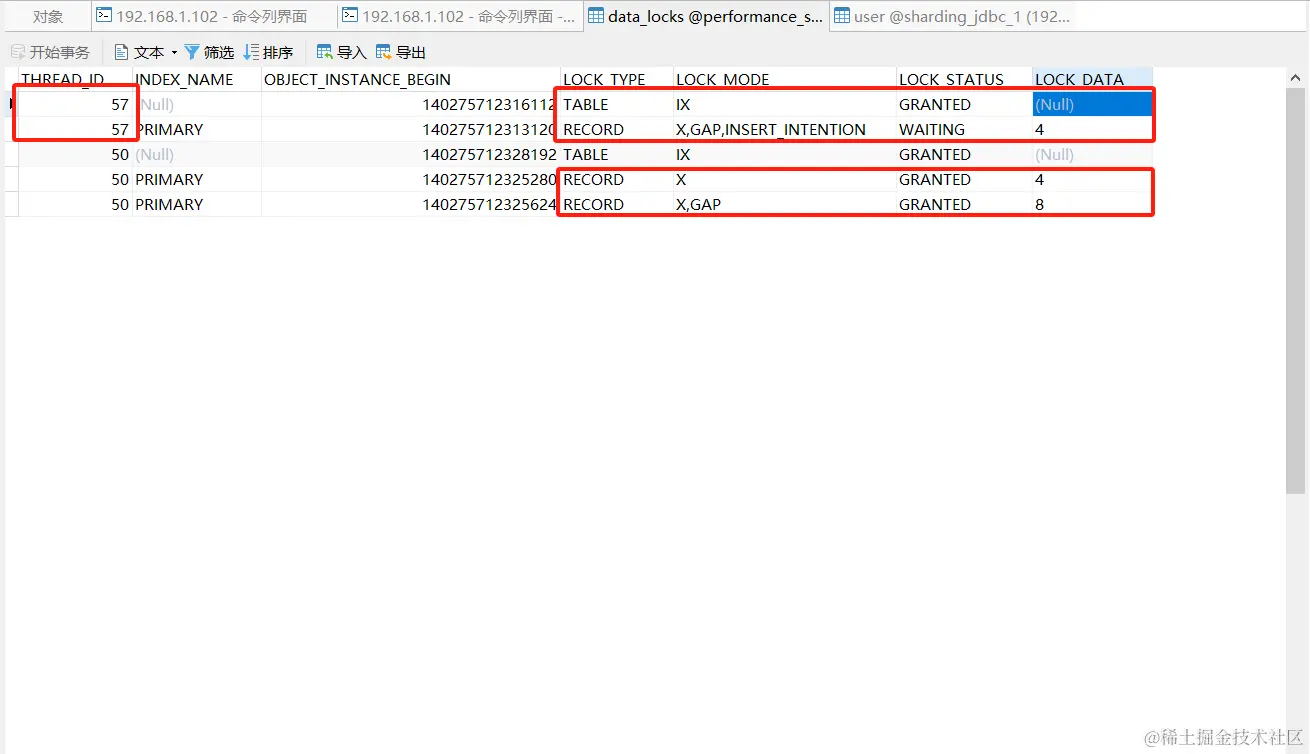This screenshot has height=754, width=1310.
Task: Click the X lock mode cell in row 140275712325280
Action: click(x=785, y=179)
